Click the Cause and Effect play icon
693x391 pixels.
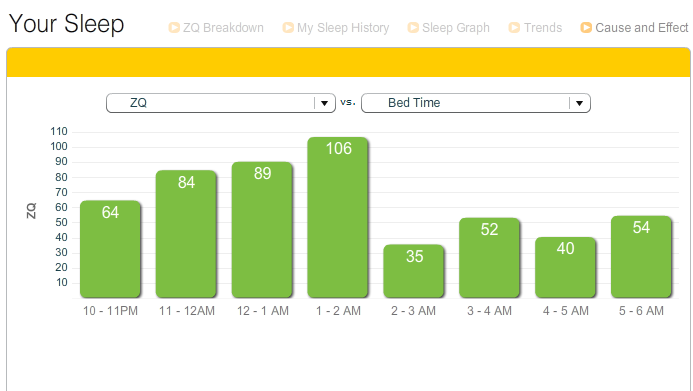[586, 28]
